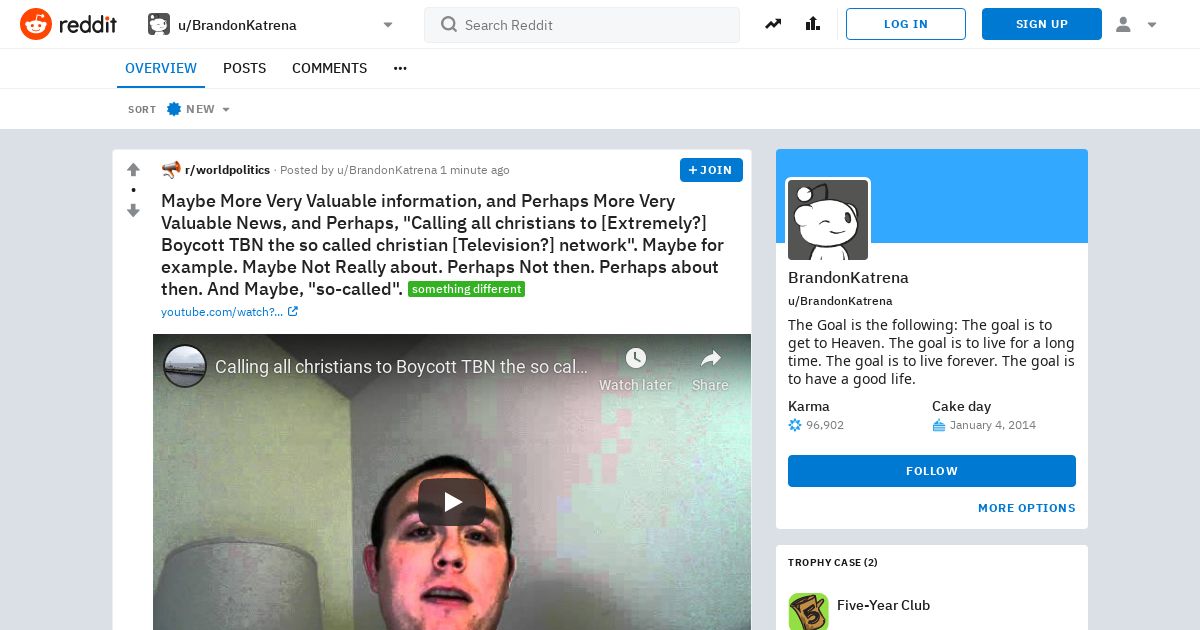Click the u/BrandonKatrena username in profile card

(840, 301)
